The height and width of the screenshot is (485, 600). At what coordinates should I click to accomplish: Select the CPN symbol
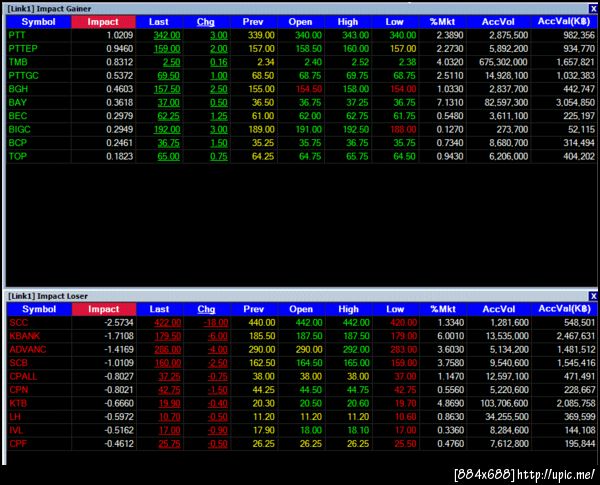(19, 390)
